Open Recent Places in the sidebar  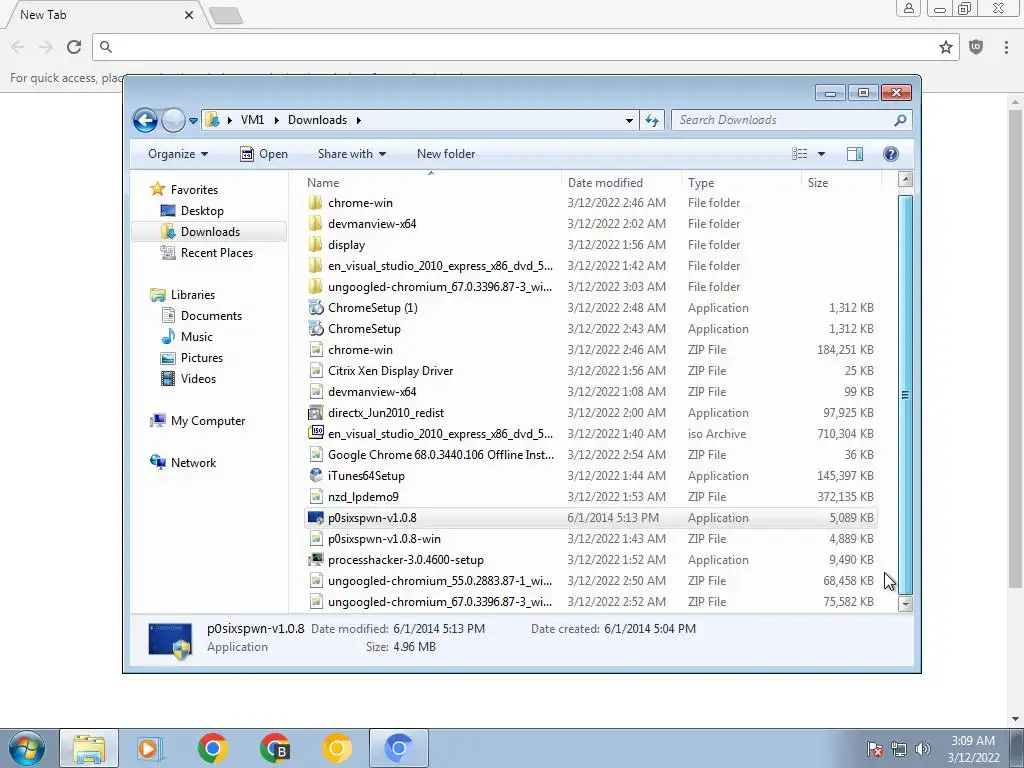217,253
